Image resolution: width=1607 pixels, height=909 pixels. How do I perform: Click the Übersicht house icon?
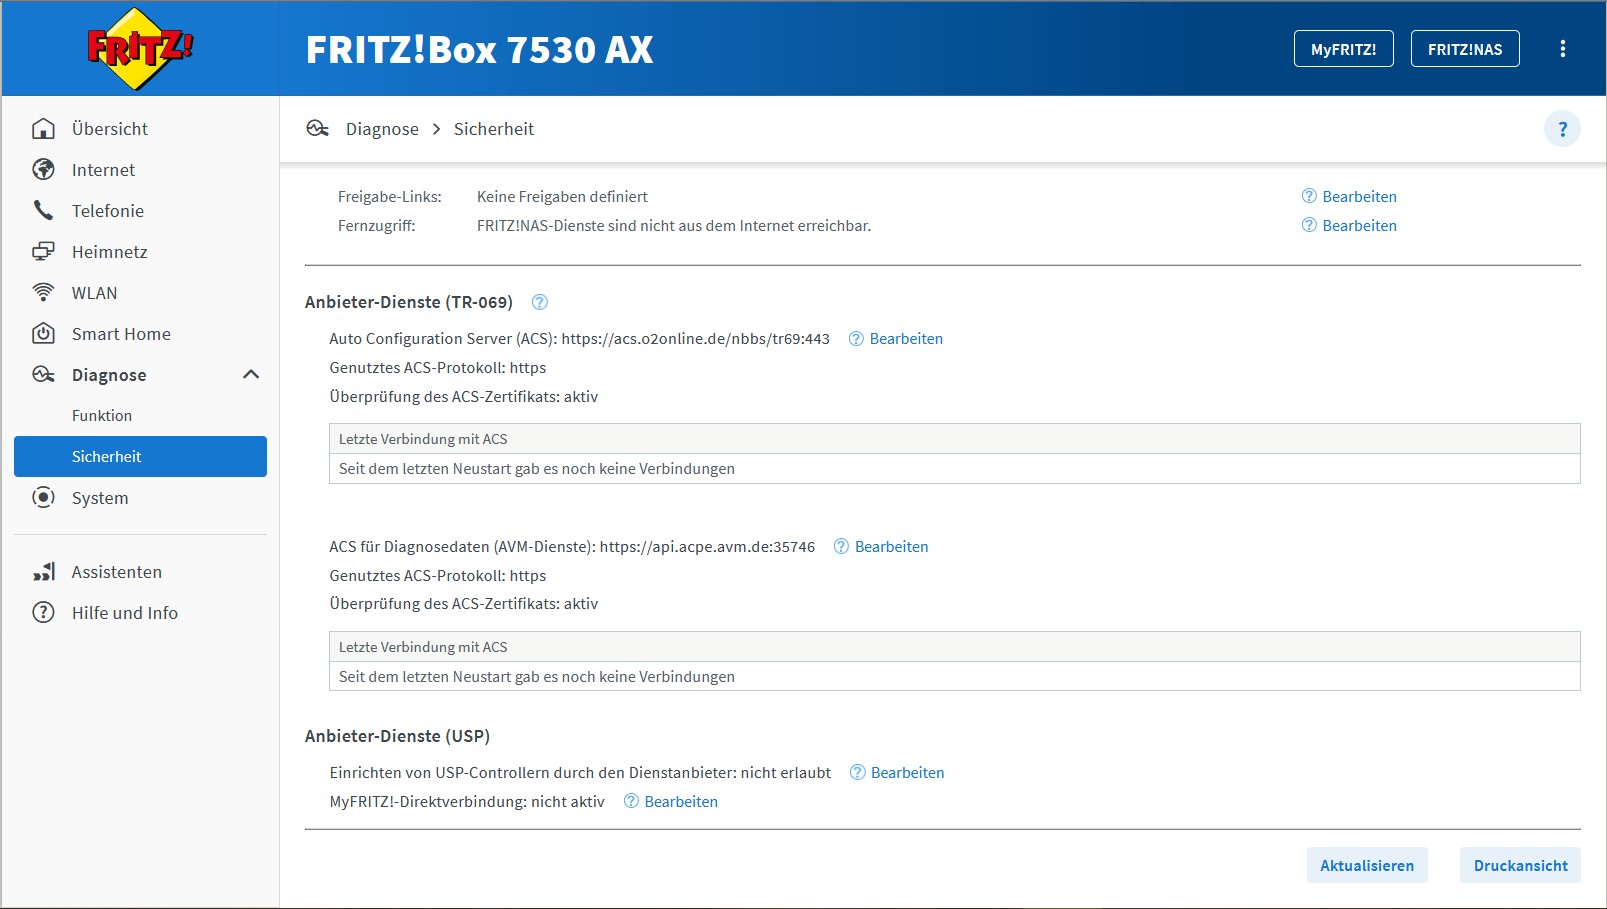click(43, 129)
